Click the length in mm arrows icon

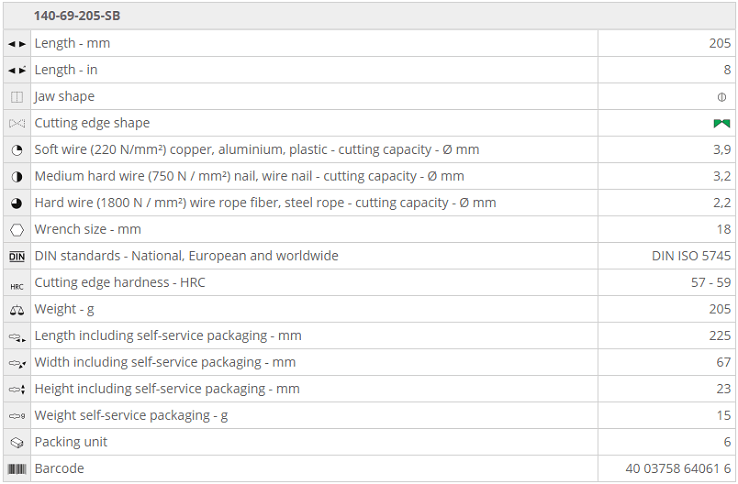[17, 44]
